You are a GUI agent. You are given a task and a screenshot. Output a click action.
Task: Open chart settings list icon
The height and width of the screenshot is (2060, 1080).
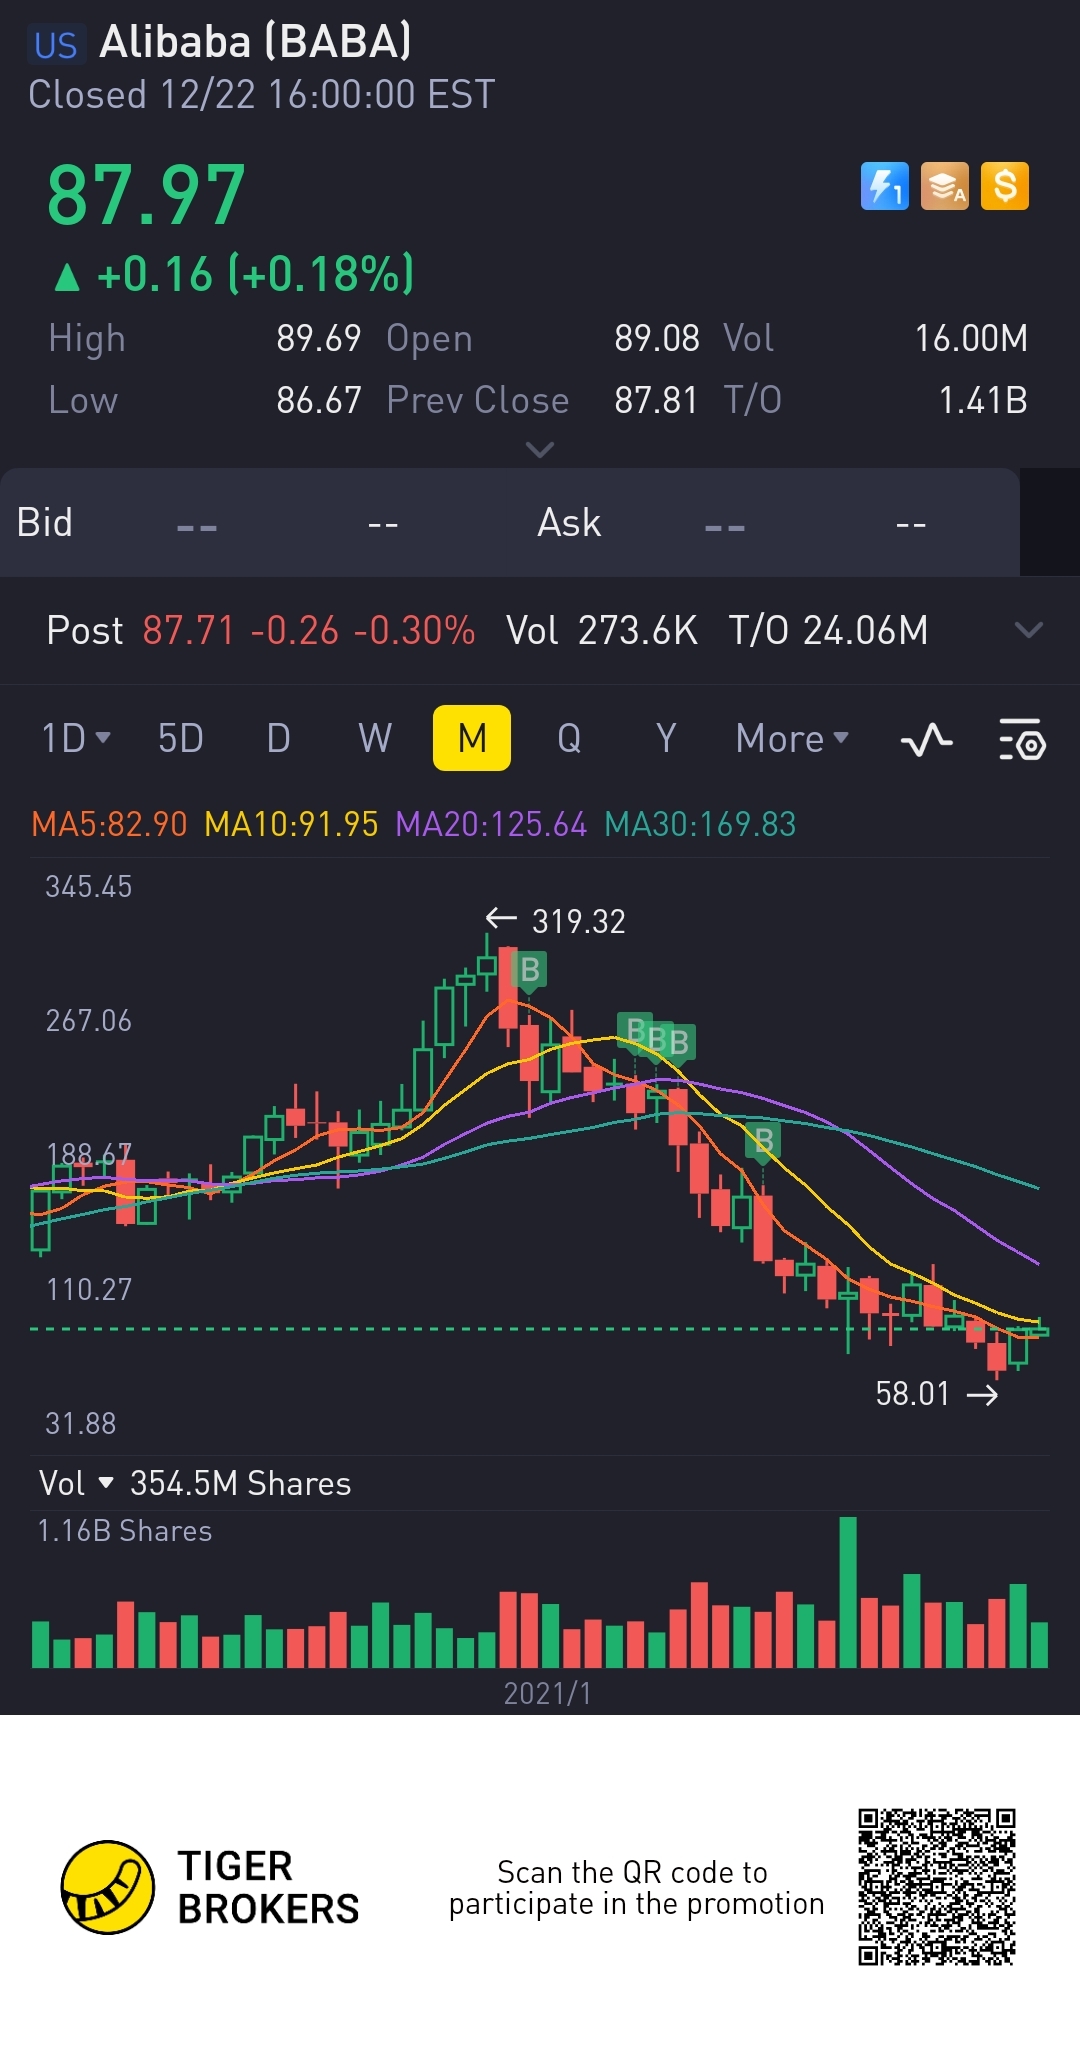(x=1022, y=740)
